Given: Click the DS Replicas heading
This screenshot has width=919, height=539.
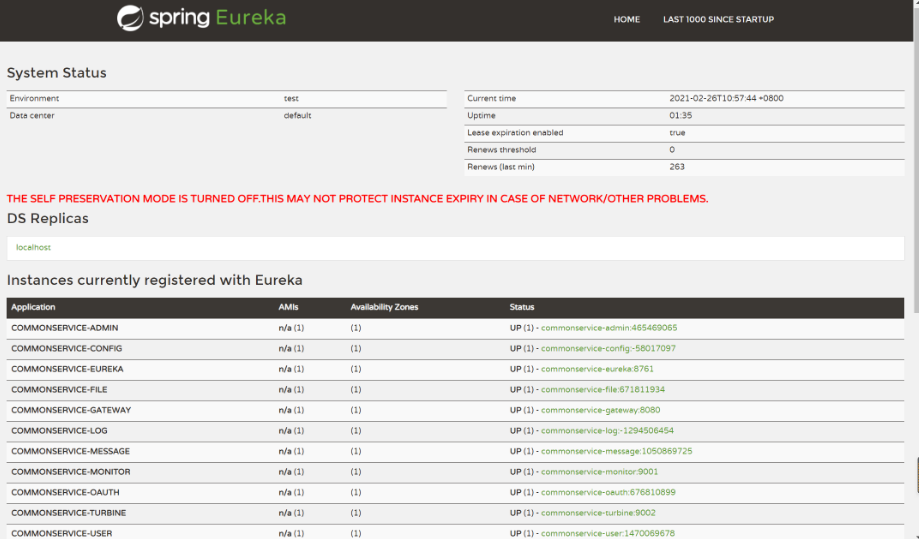Looking at the screenshot, I should point(47,218).
